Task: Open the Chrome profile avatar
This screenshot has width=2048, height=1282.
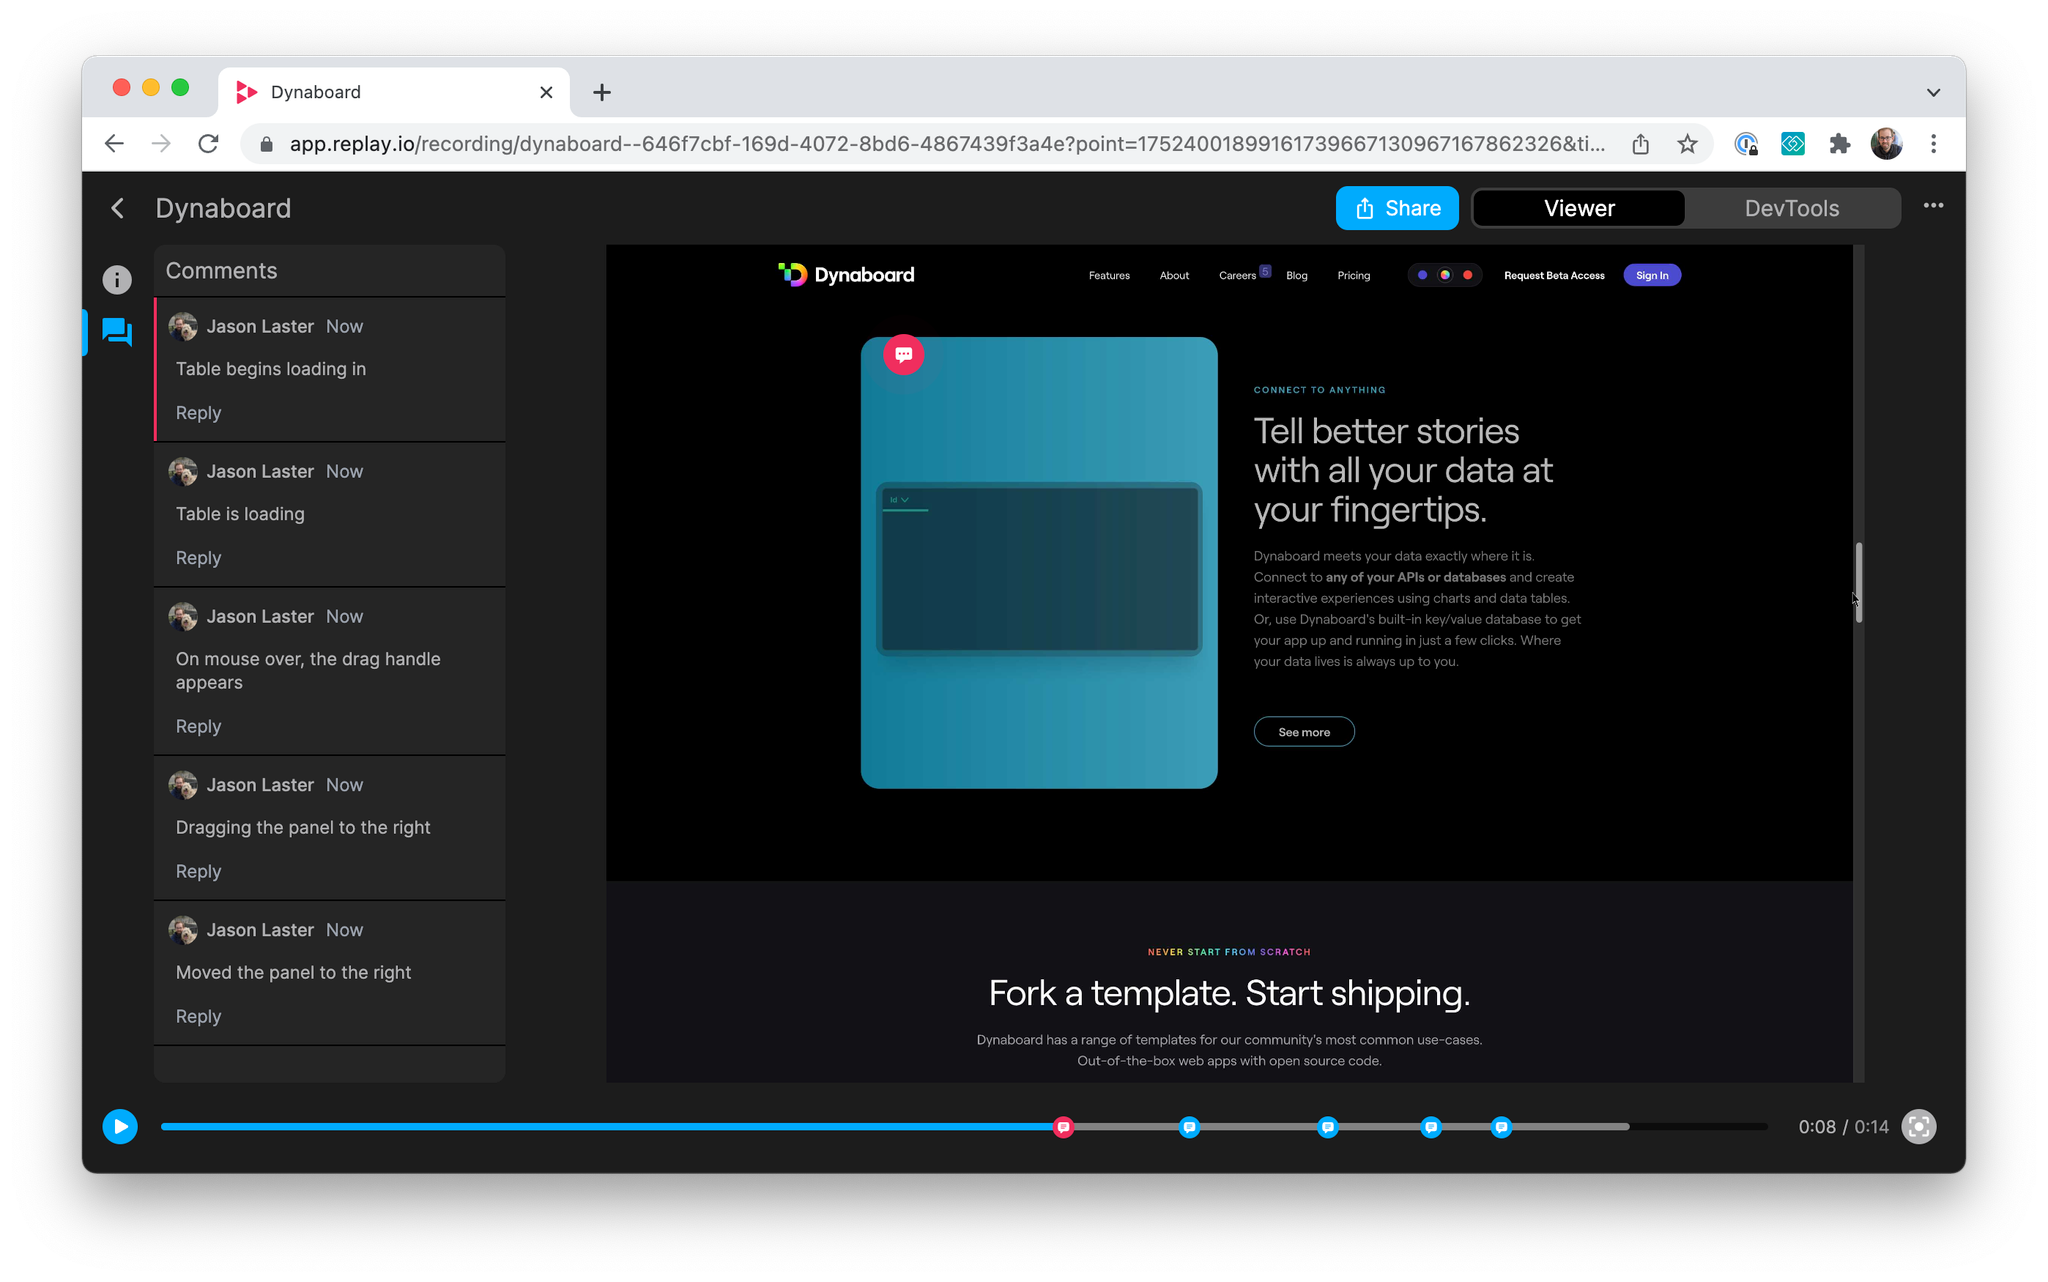Action: [1886, 144]
